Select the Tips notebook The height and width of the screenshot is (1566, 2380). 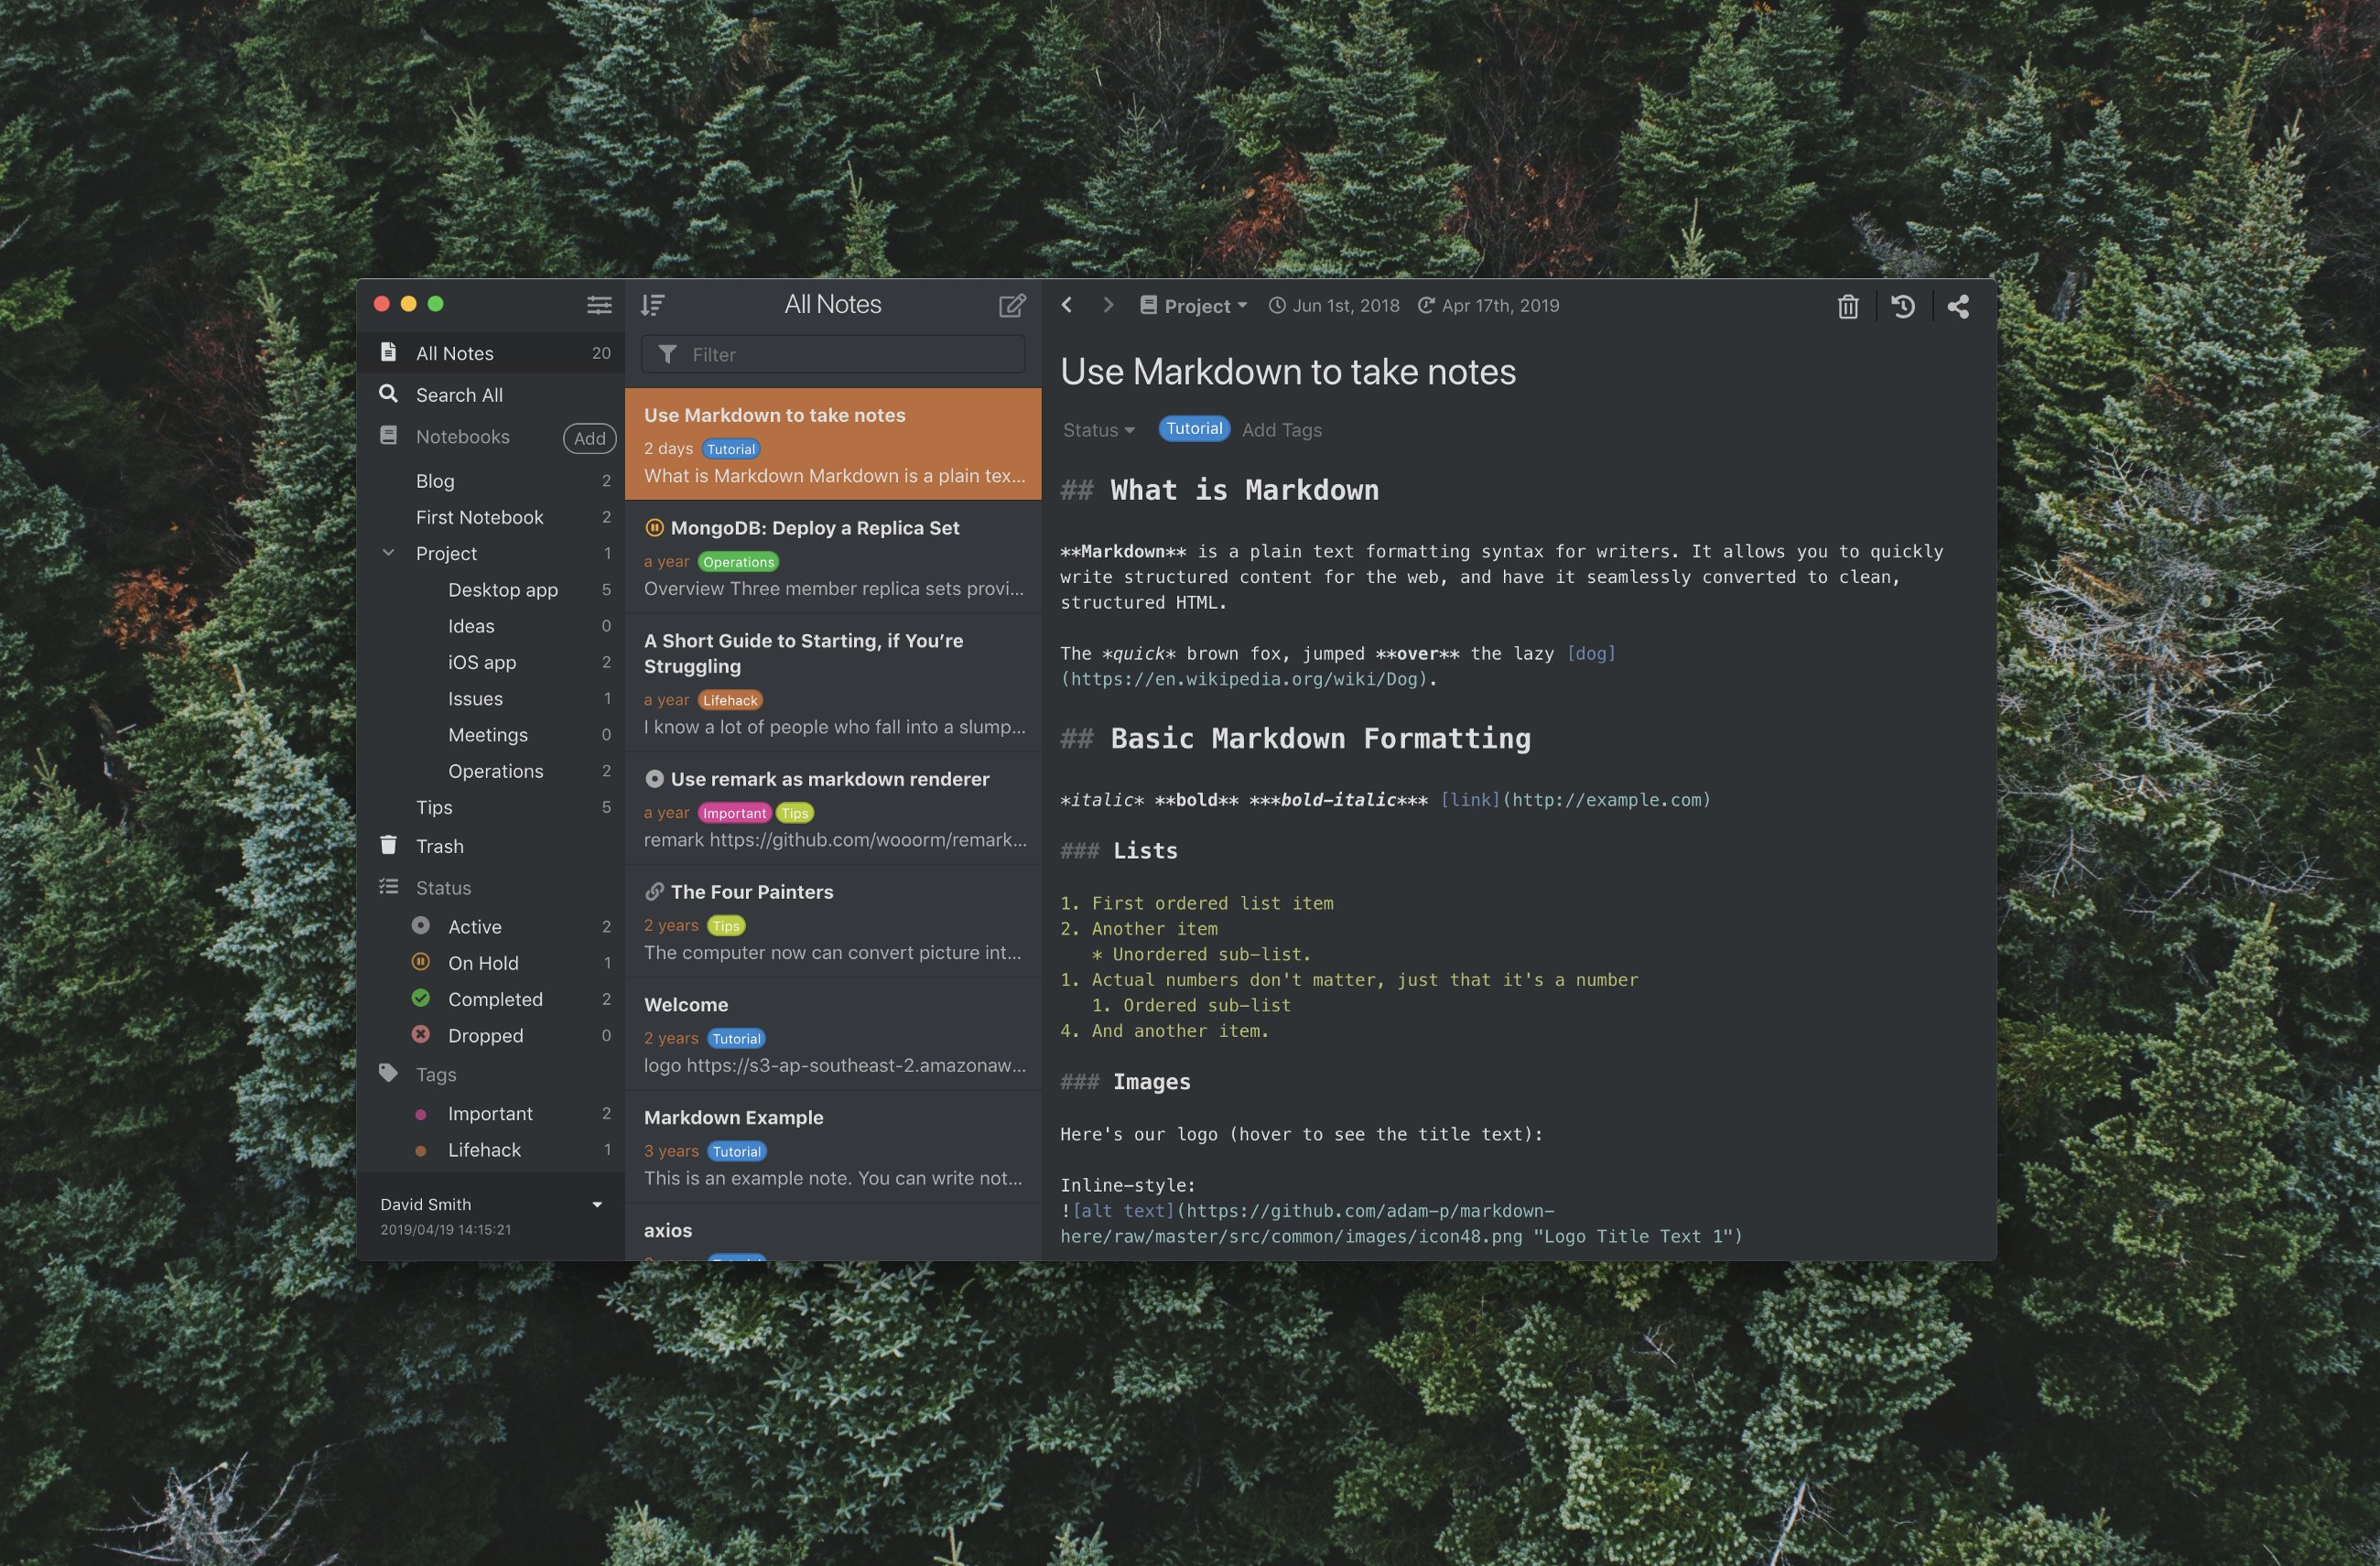435,805
